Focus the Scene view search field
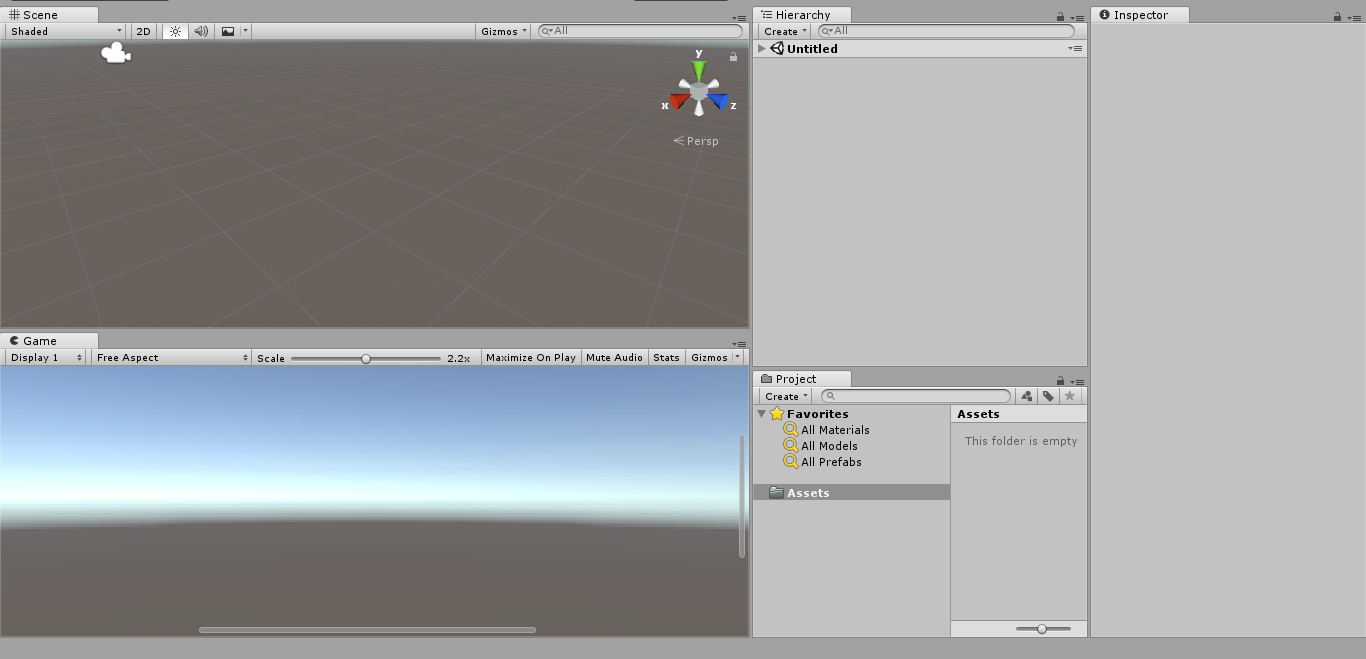The height and width of the screenshot is (659, 1366). pos(640,31)
